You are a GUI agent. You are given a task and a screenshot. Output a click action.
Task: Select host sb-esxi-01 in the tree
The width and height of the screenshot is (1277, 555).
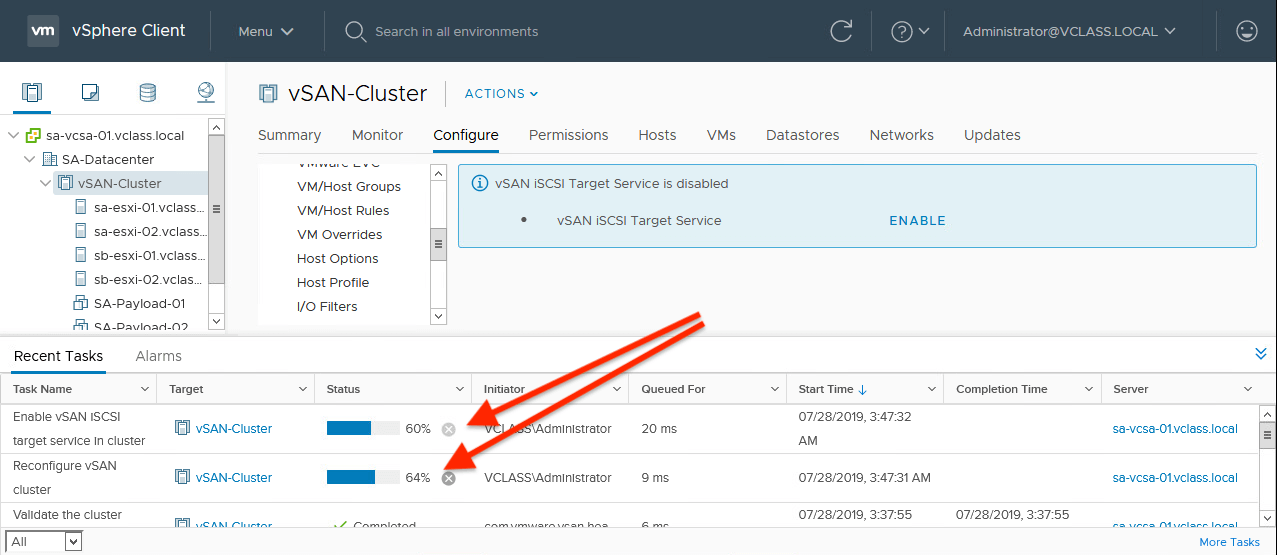(x=149, y=255)
